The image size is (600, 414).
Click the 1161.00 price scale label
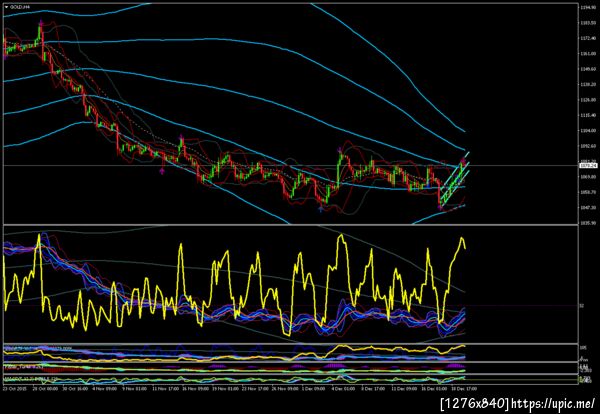click(586, 54)
